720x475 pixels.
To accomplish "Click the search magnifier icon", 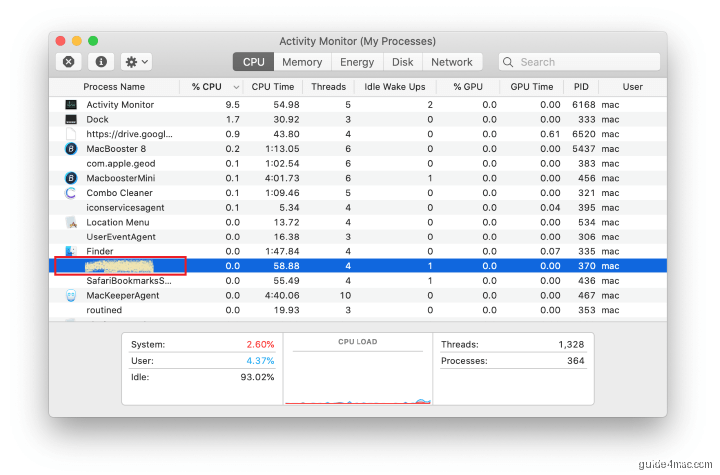I will 508,62.
